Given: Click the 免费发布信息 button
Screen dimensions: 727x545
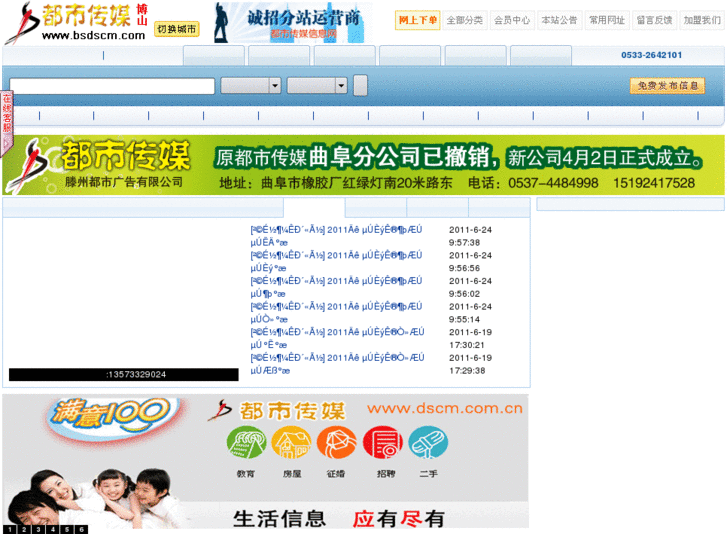Looking at the screenshot, I should point(667,86).
